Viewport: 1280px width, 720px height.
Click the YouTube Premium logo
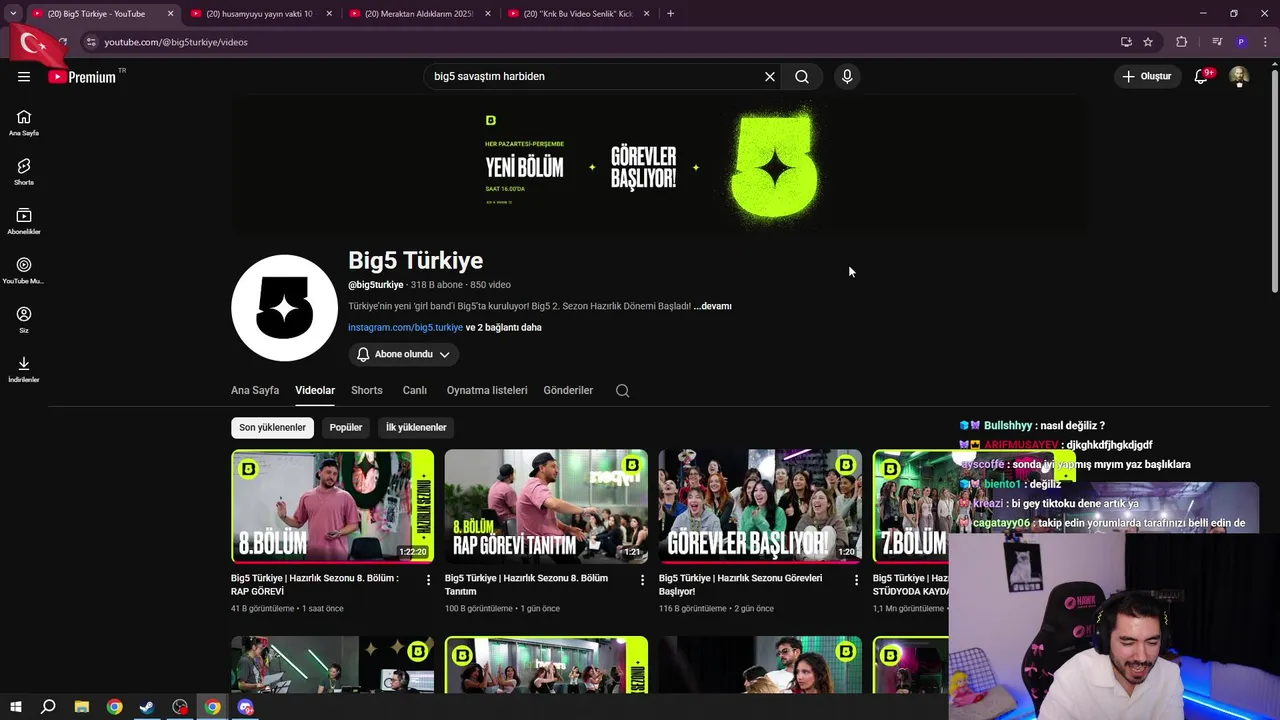[84, 77]
